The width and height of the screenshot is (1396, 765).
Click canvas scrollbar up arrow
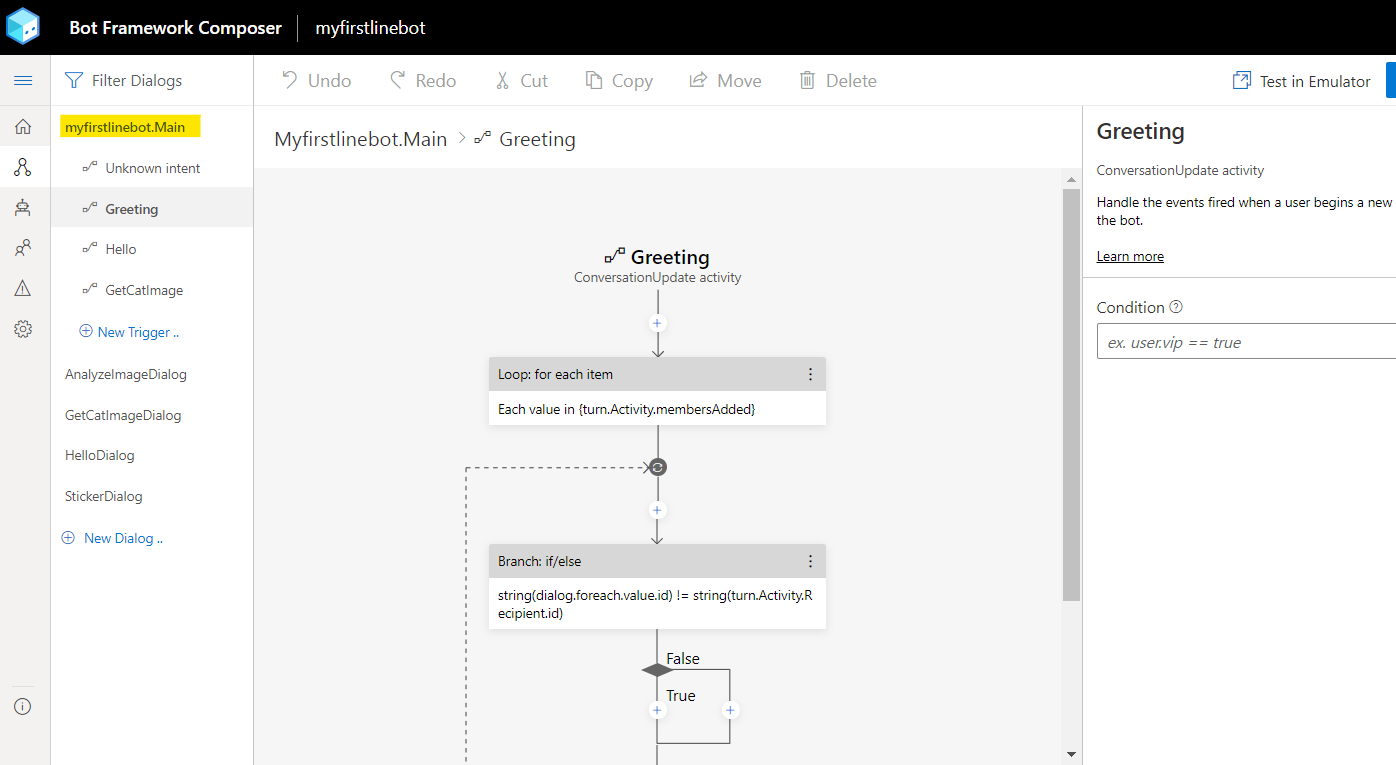(1072, 180)
